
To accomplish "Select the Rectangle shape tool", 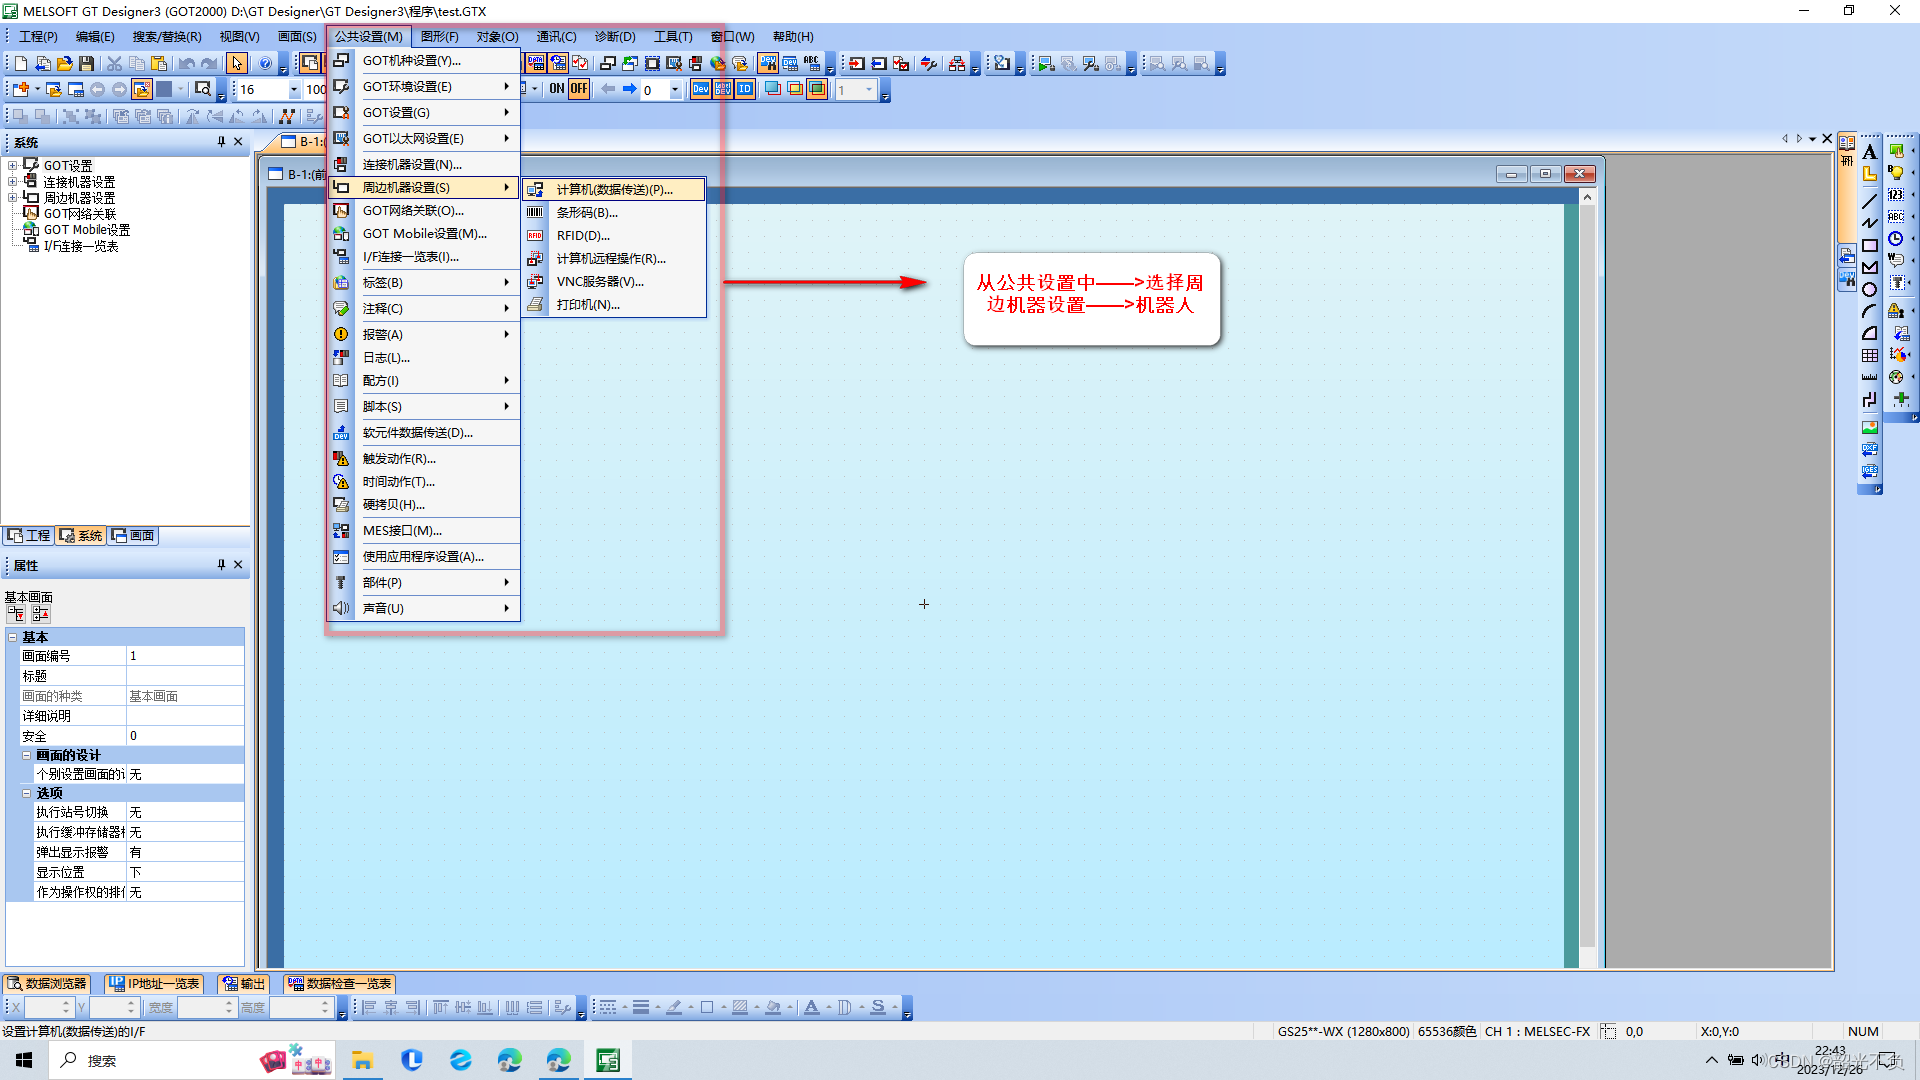I will (1869, 246).
